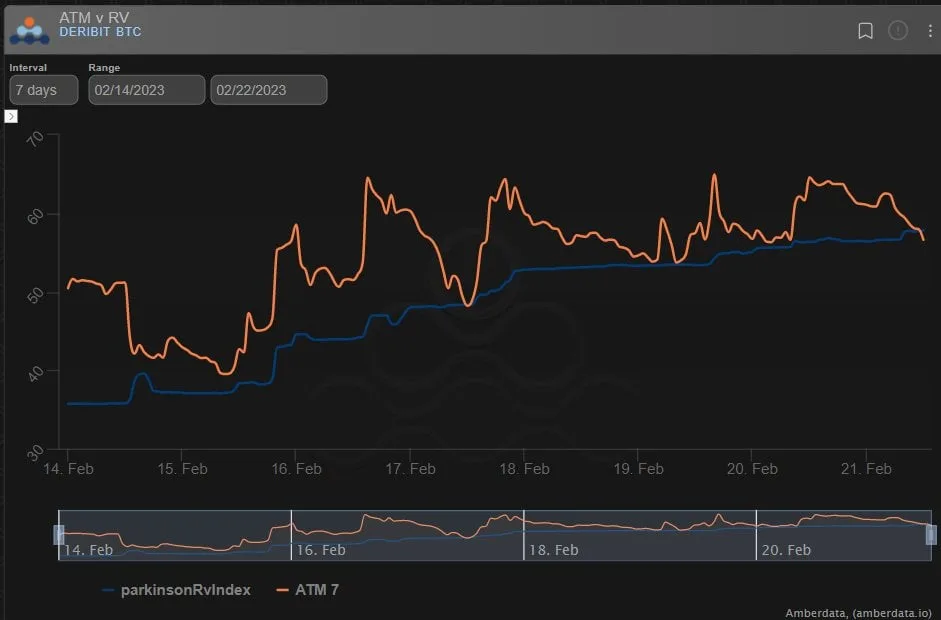Click the Amberdata logo icon
941x620 pixels.
tap(29, 31)
